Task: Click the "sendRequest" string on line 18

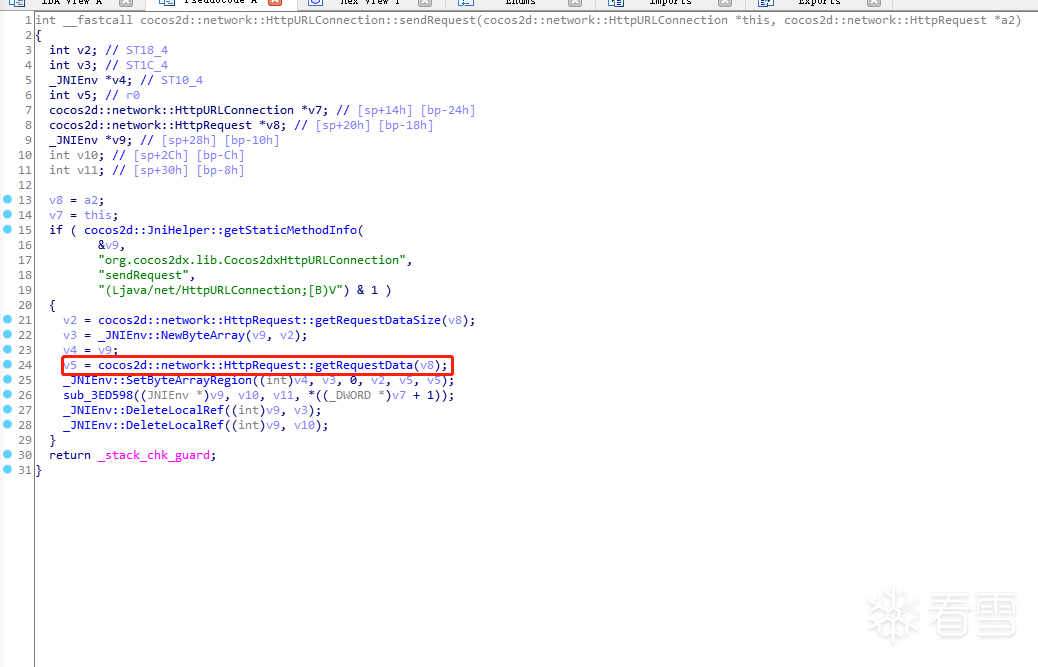Action: coord(143,275)
